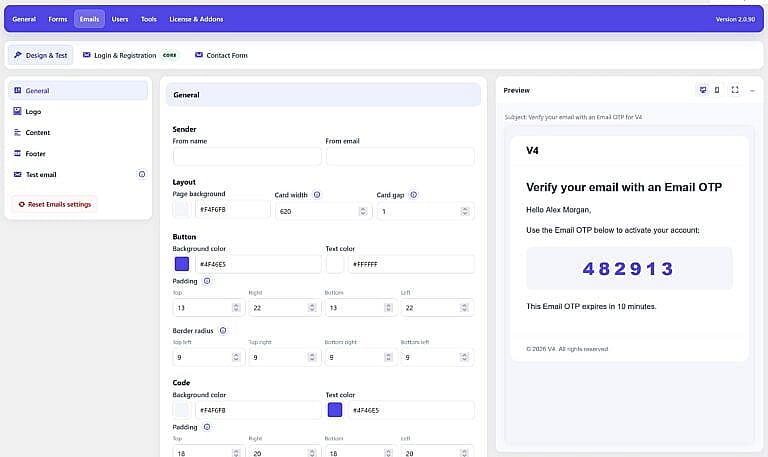Edit Button background hex #4F46E5 field
768x457 pixels.
(258, 264)
